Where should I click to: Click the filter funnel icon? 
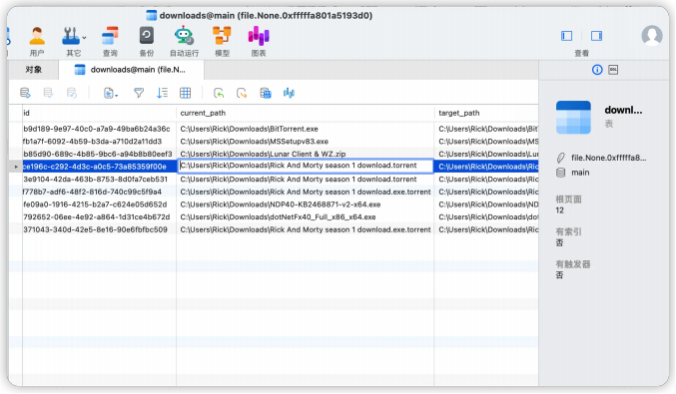click(139, 93)
